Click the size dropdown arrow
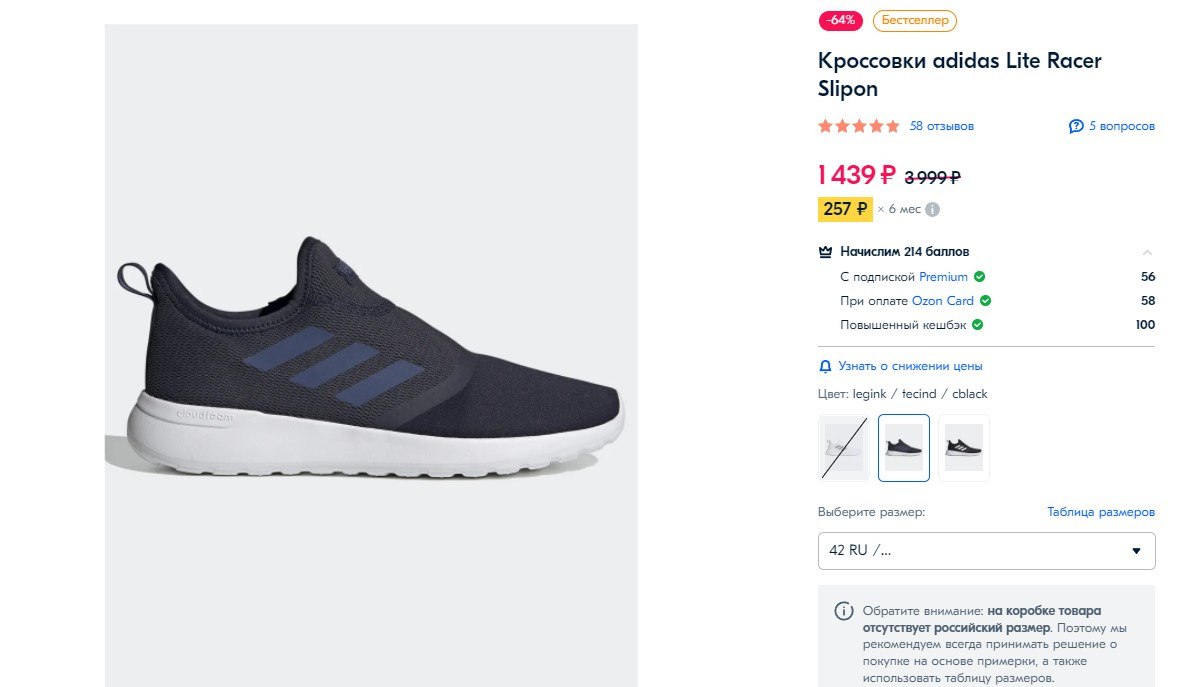The image size is (1189, 687). click(x=1136, y=551)
